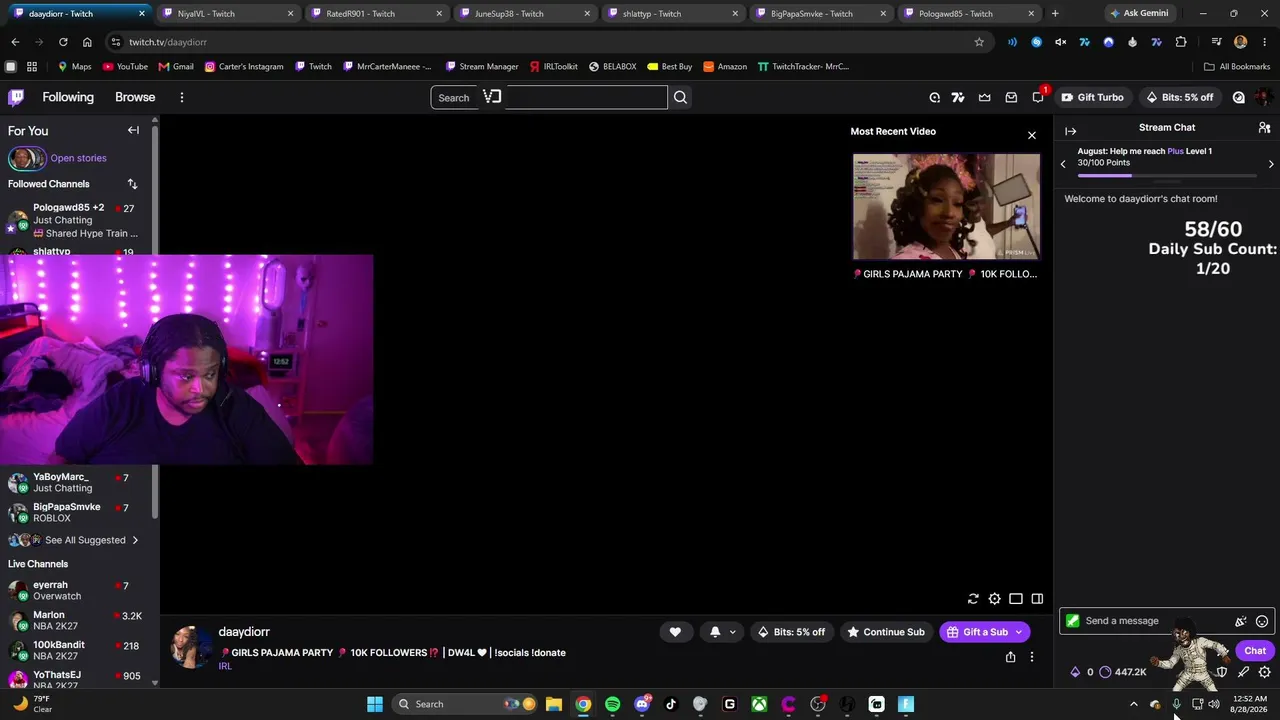Open the community list in Stream Chat
The width and height of the screenshot is (1280, 720).
(1264, 128)
